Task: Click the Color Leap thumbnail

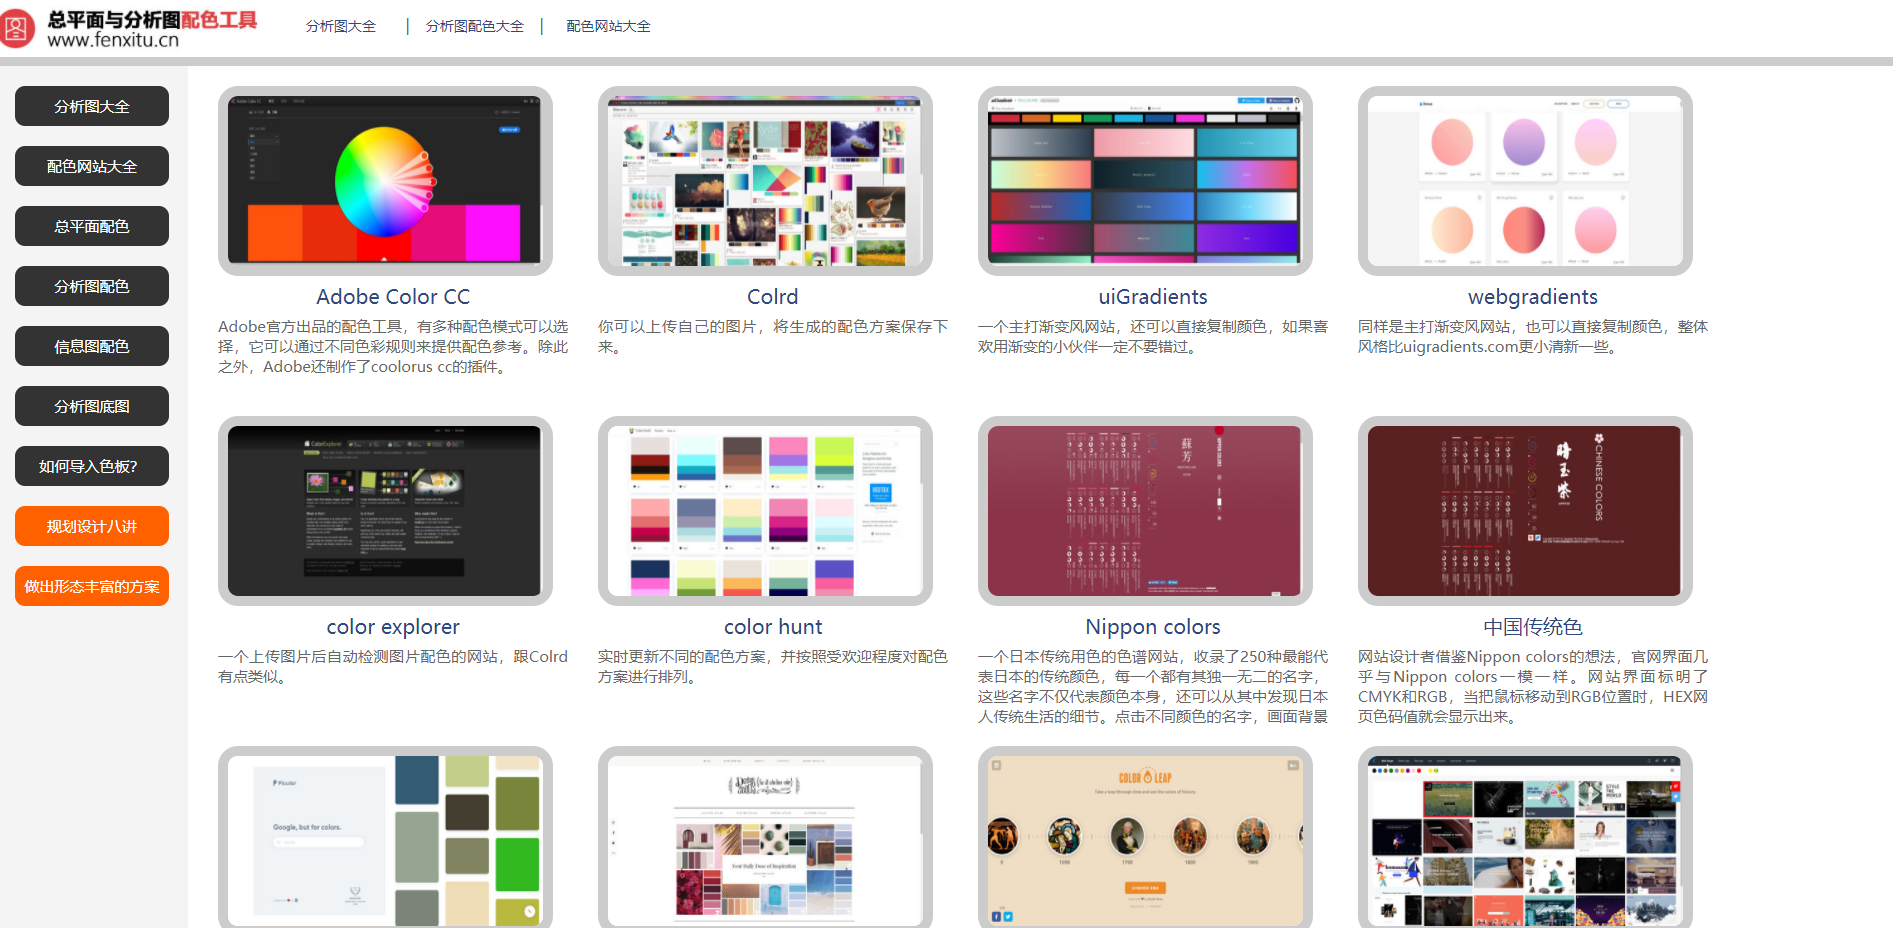Action: click(1145, 837)
